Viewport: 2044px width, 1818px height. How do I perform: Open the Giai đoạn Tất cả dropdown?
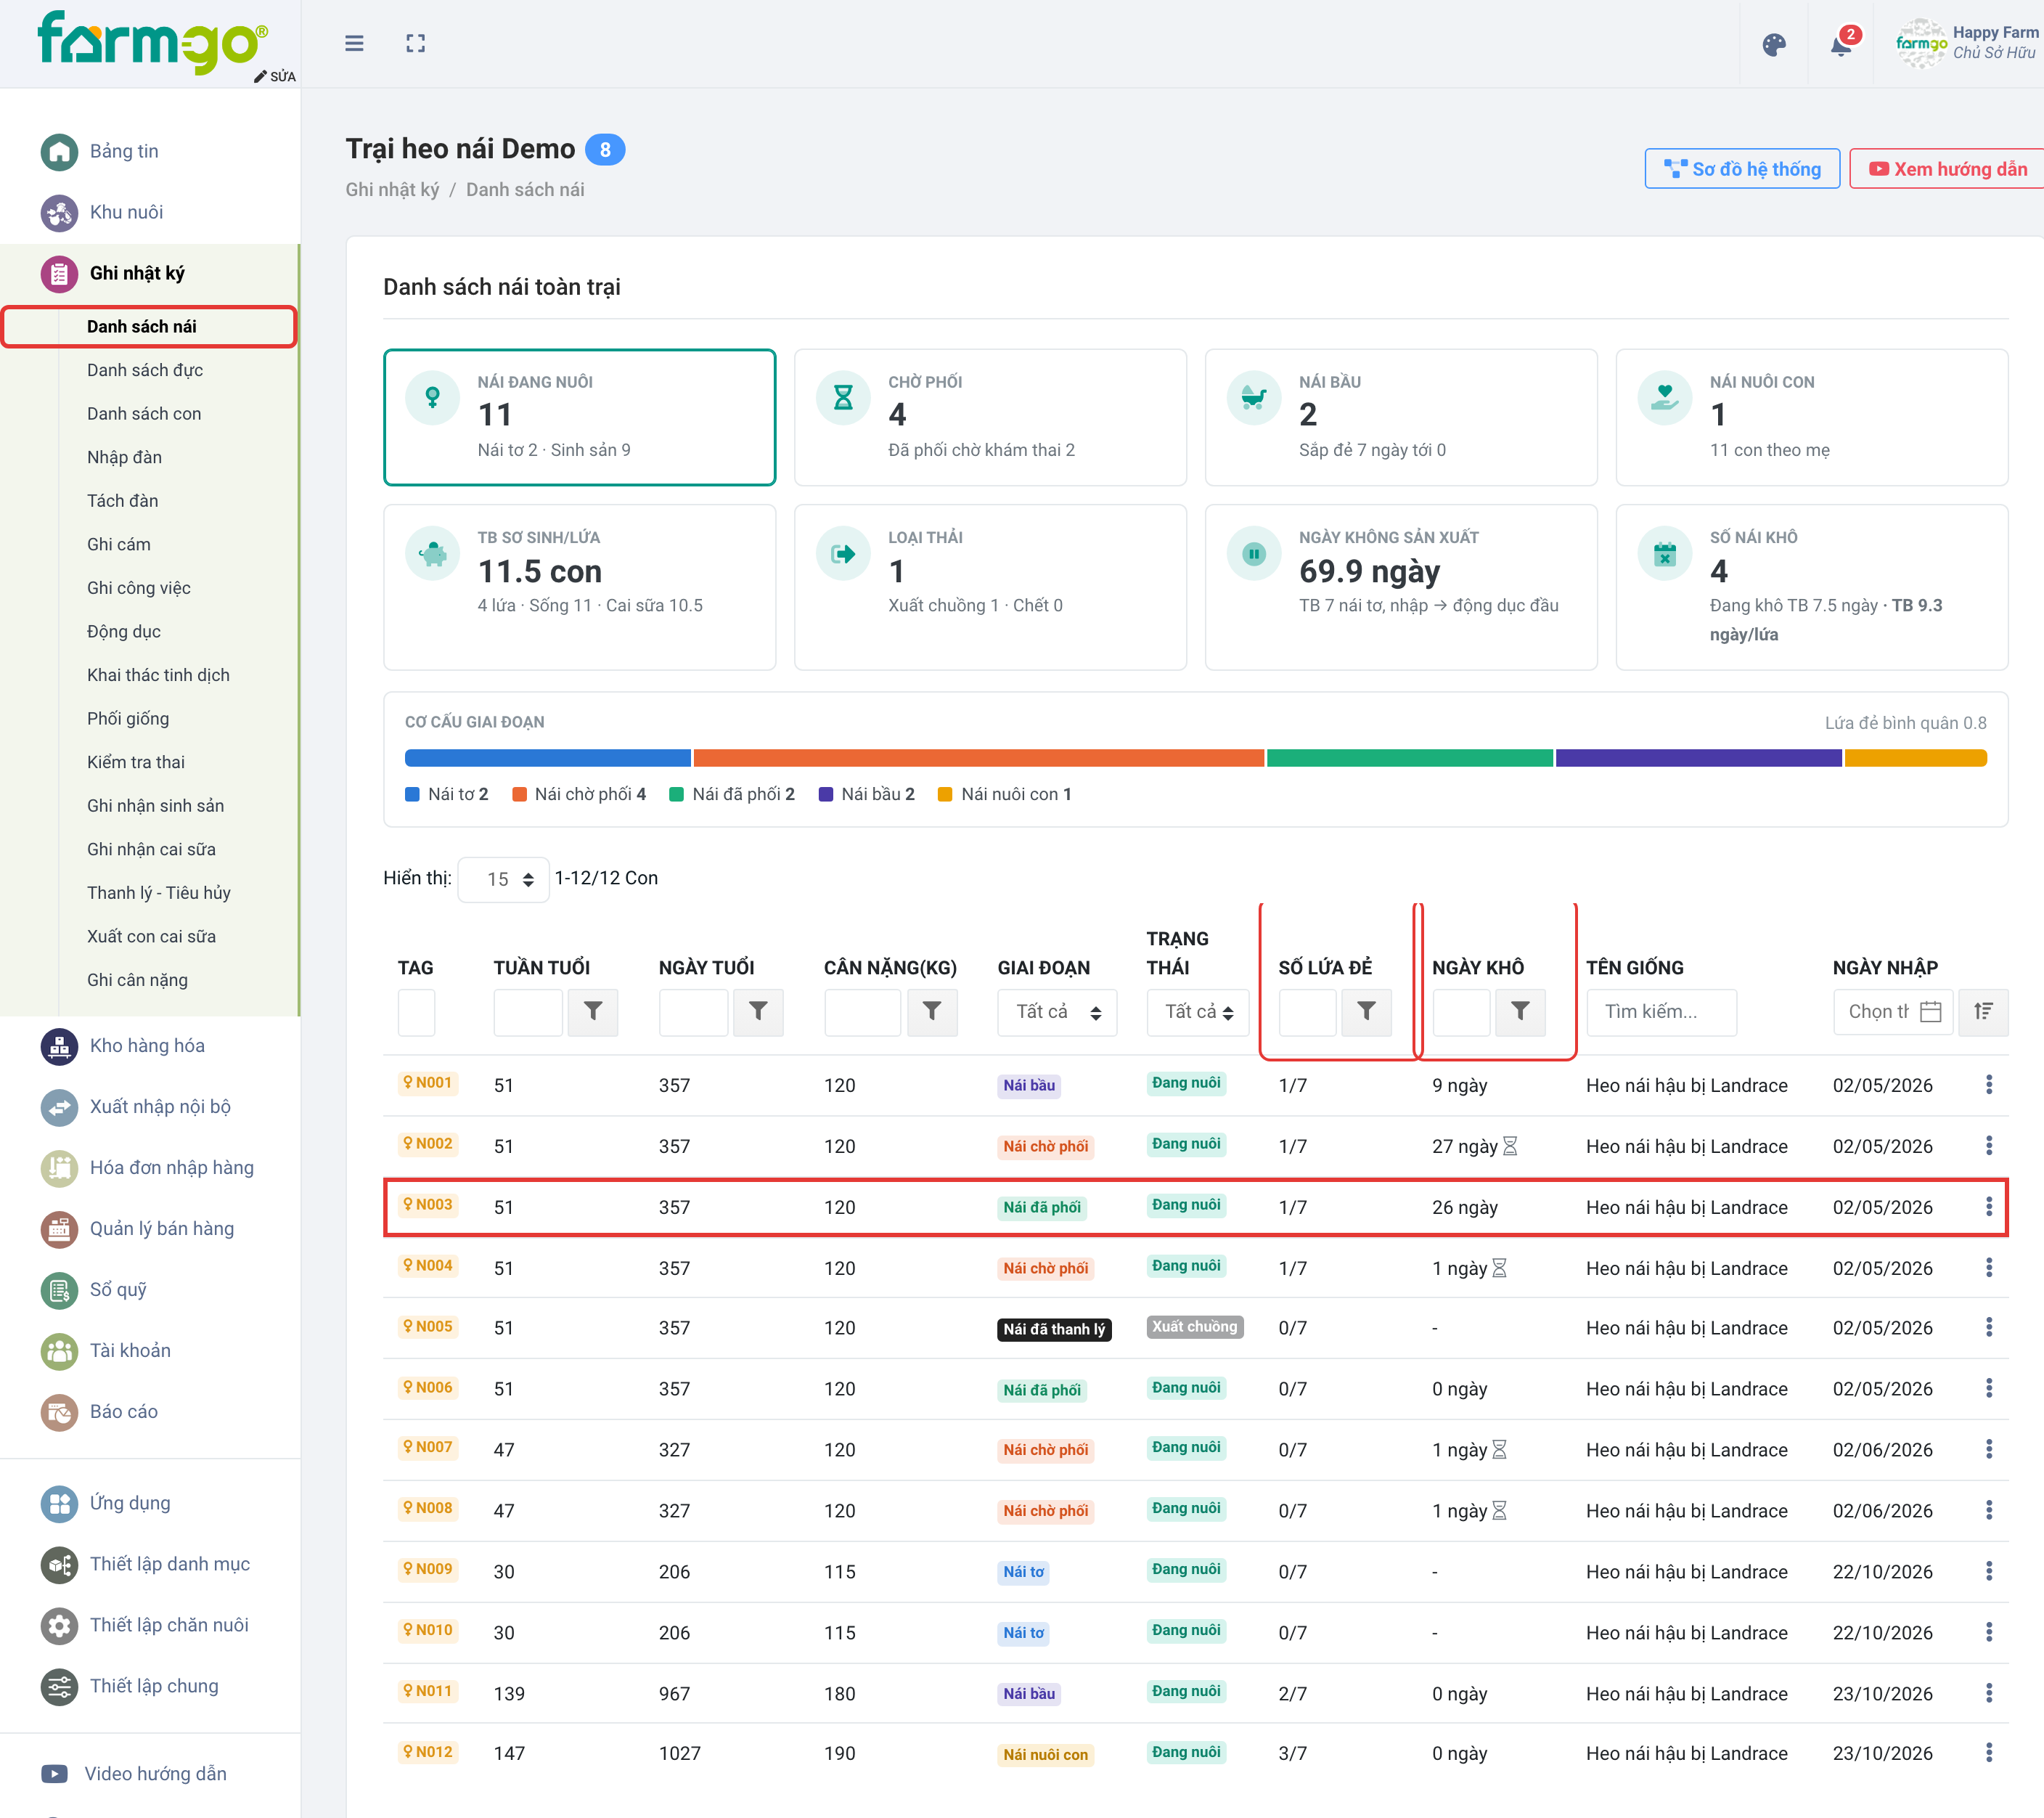[x=1058, y=1012]
